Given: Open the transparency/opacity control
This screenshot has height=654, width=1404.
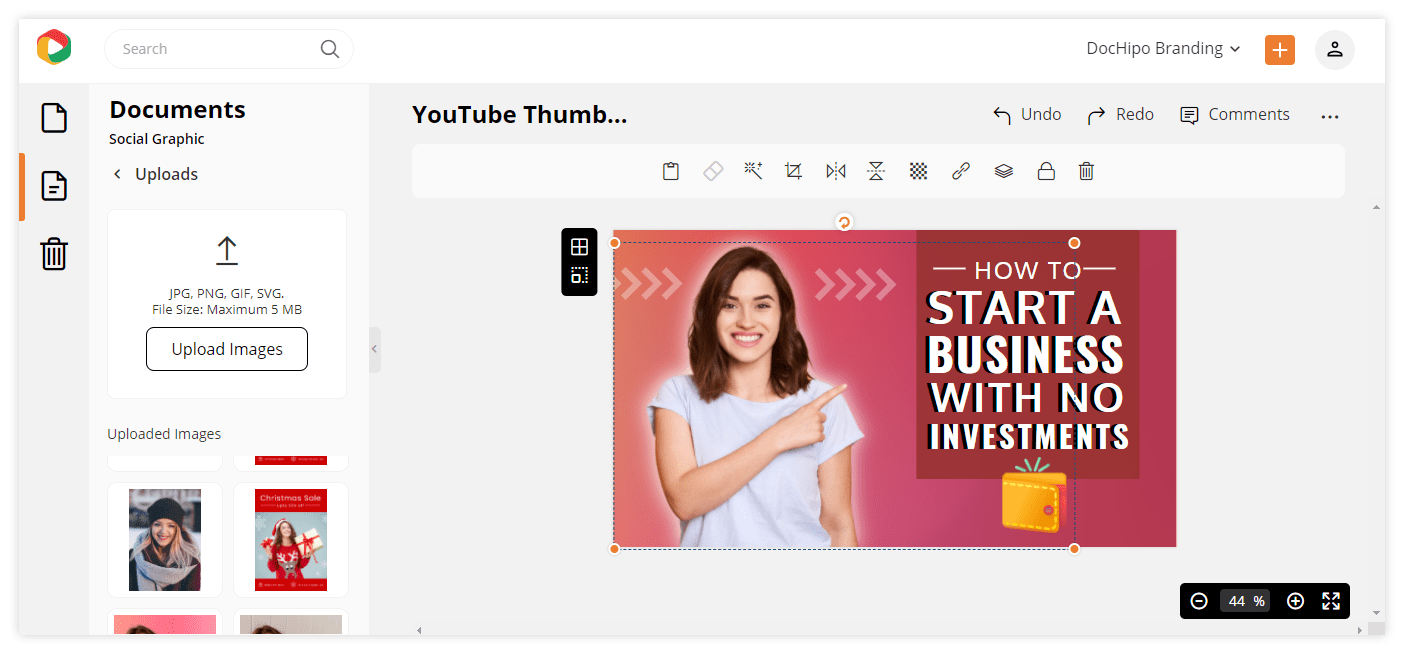Looking at the screenshot, I should (918, 170).
